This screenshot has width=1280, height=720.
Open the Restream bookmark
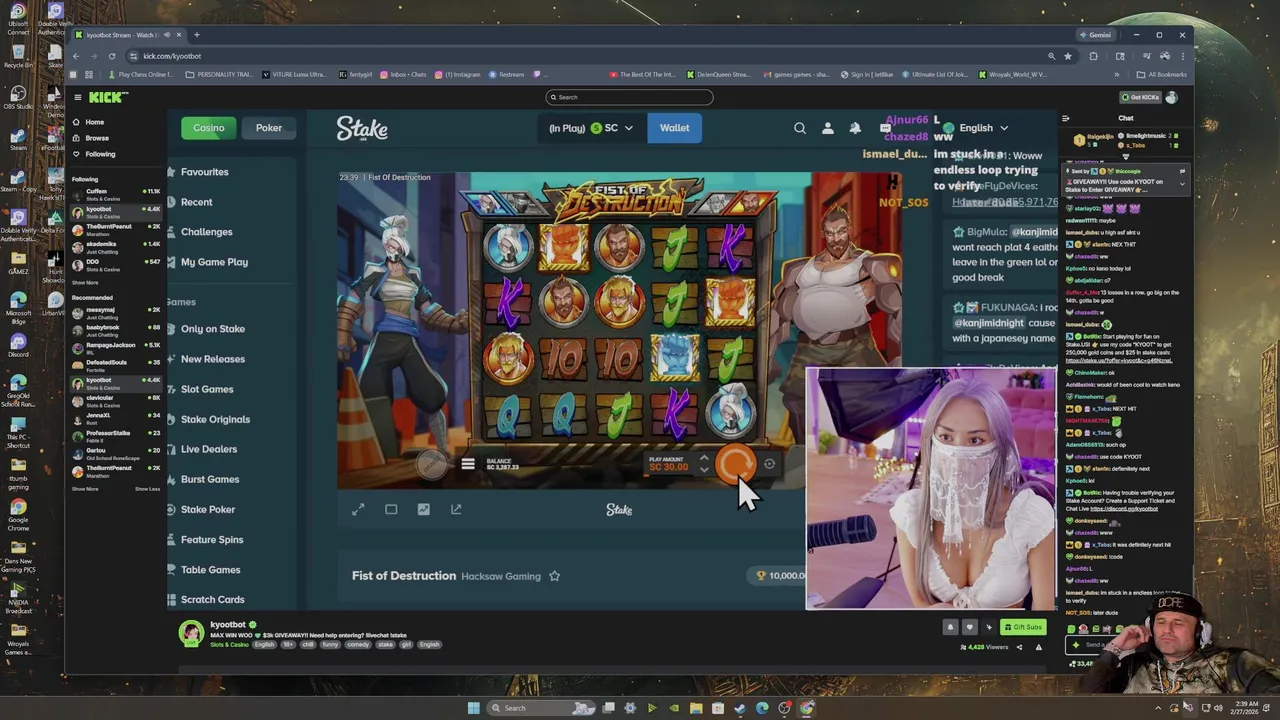point(506,74)
